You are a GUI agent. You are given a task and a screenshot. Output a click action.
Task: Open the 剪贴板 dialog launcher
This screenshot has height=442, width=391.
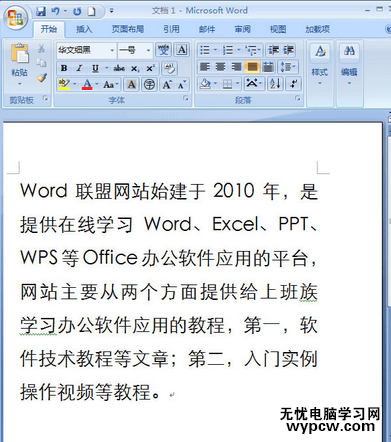pyautogui.click(x=45, y=98)
